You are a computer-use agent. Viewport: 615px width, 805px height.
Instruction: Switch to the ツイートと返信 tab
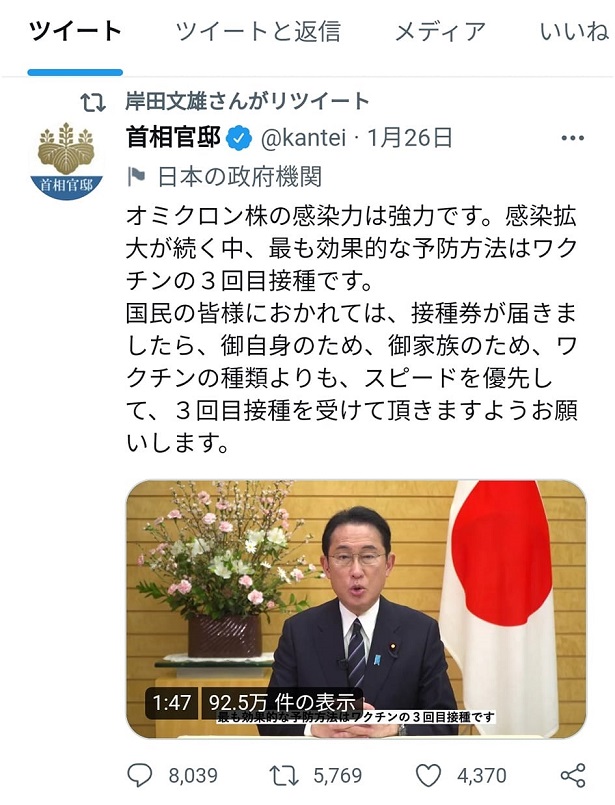[258, 32]
